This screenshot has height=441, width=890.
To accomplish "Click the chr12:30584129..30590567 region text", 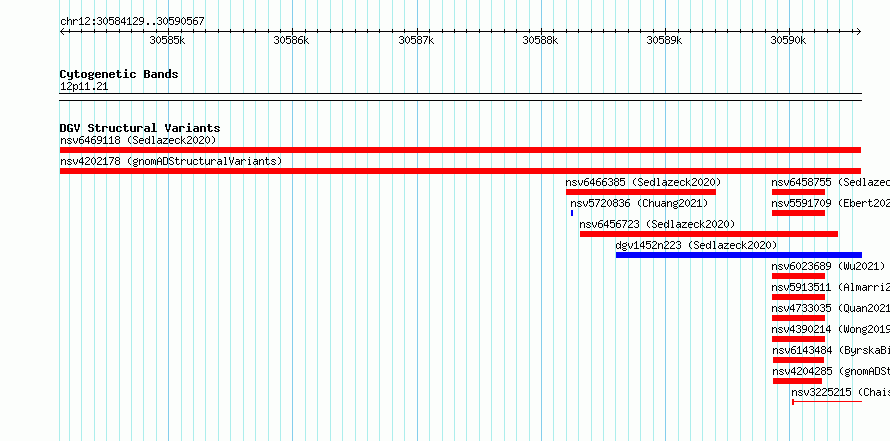I will pyautogui.click(x=132, y=22).
